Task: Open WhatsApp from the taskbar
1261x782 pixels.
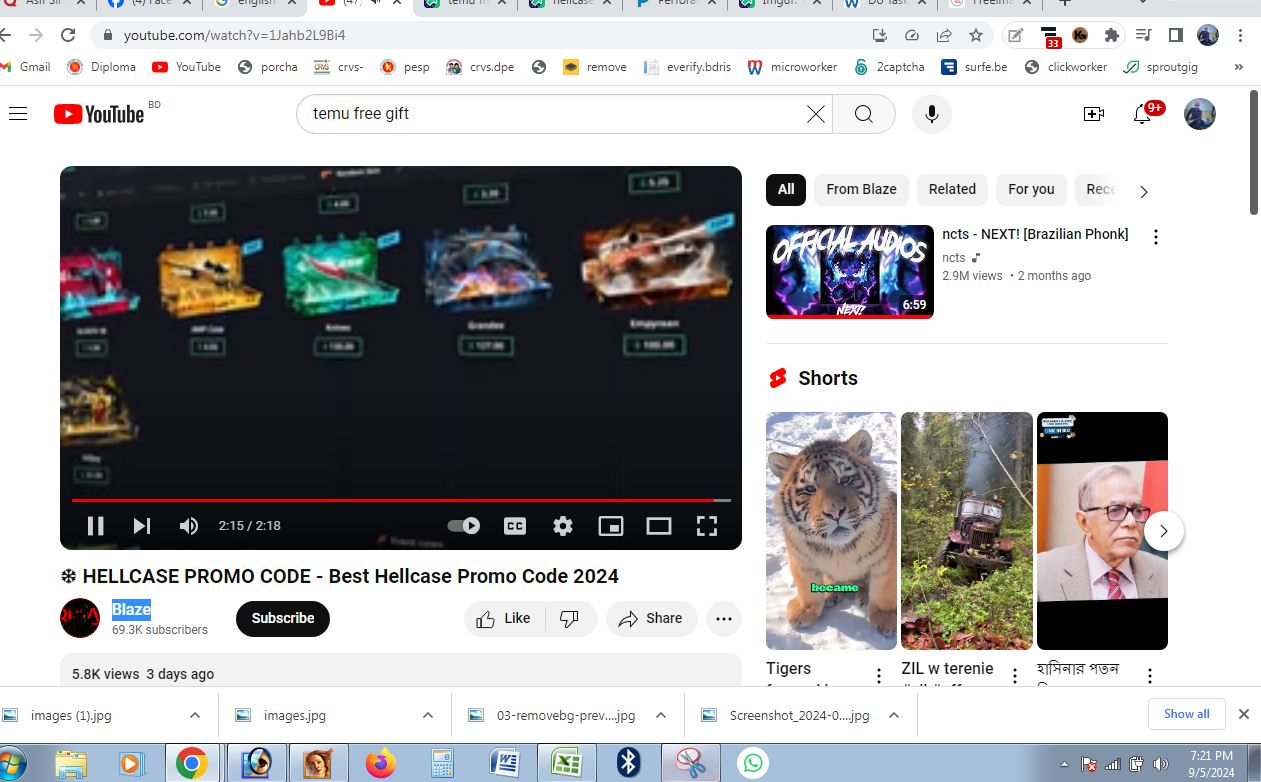Action: tap(752, 764)
